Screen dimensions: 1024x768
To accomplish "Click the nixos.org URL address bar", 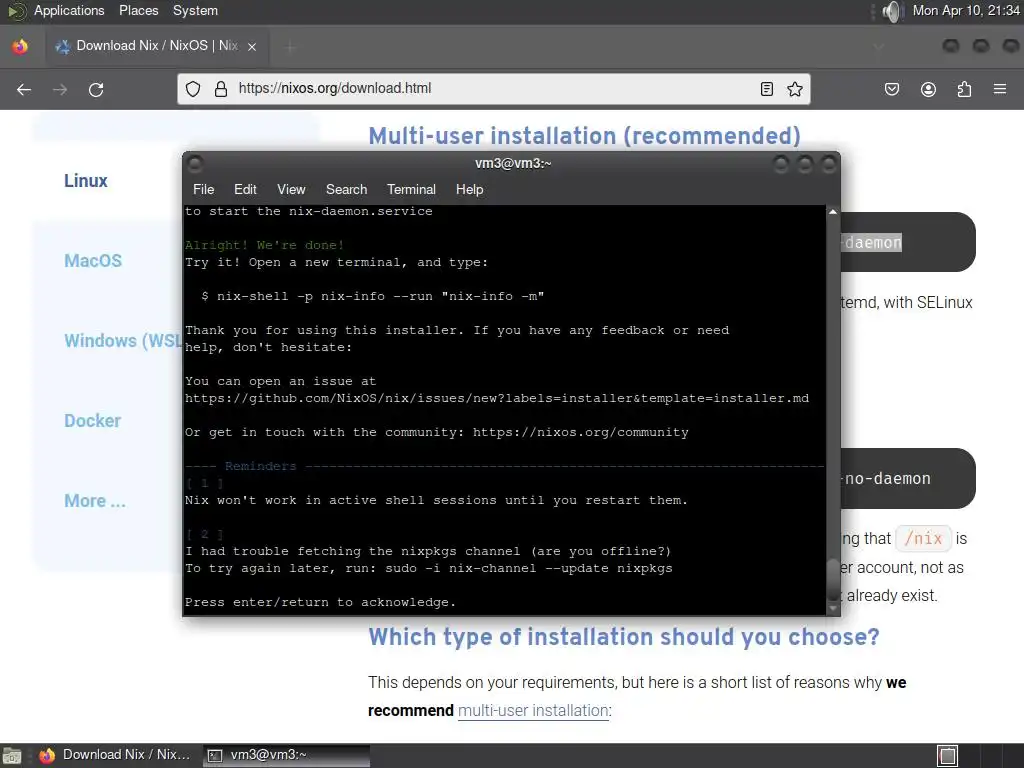I will point(493,89).
